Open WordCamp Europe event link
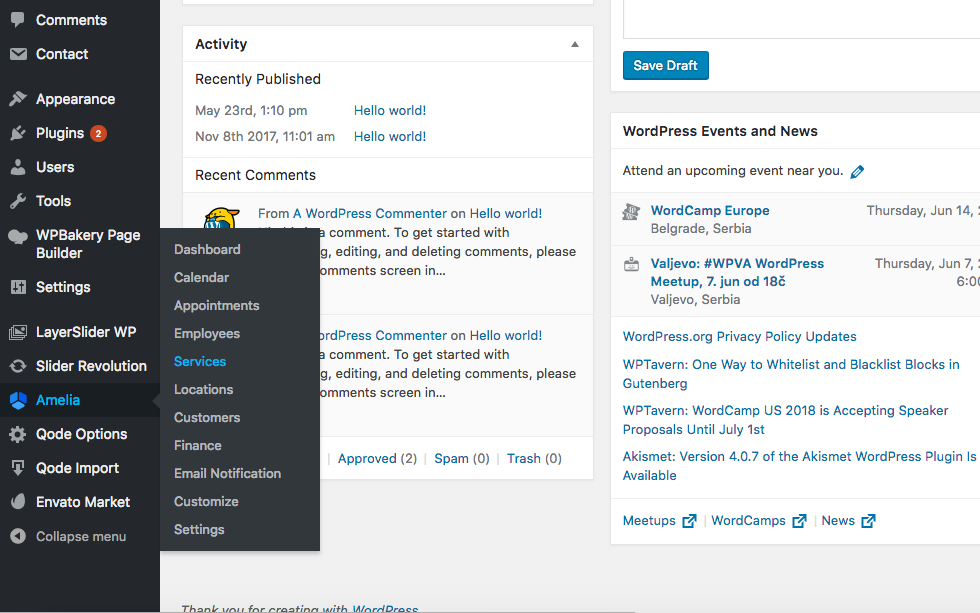The width and height of the screenshot is (980, 613). point(710,211)
